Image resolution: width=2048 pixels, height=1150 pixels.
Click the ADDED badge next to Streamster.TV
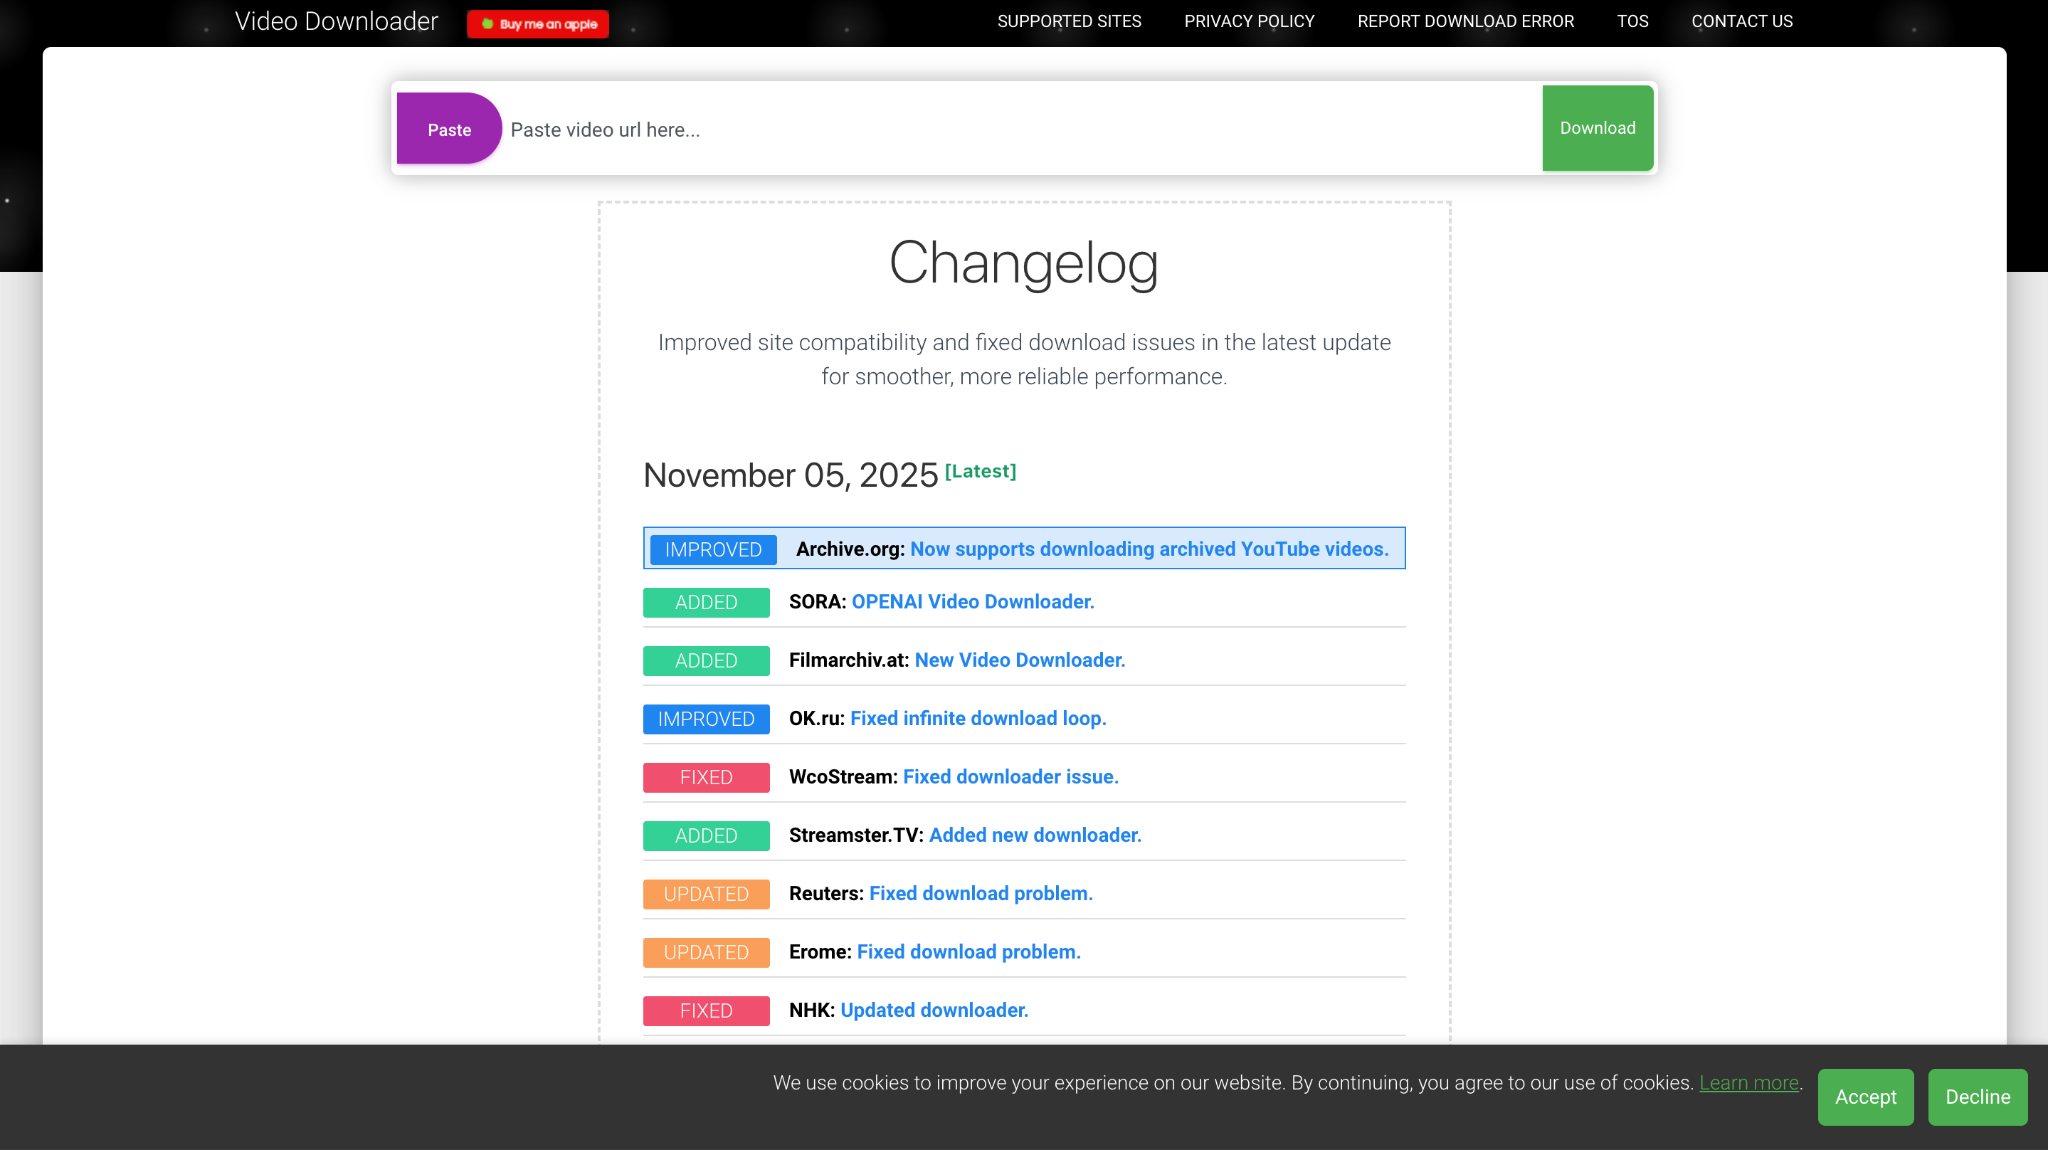(705, 835)
